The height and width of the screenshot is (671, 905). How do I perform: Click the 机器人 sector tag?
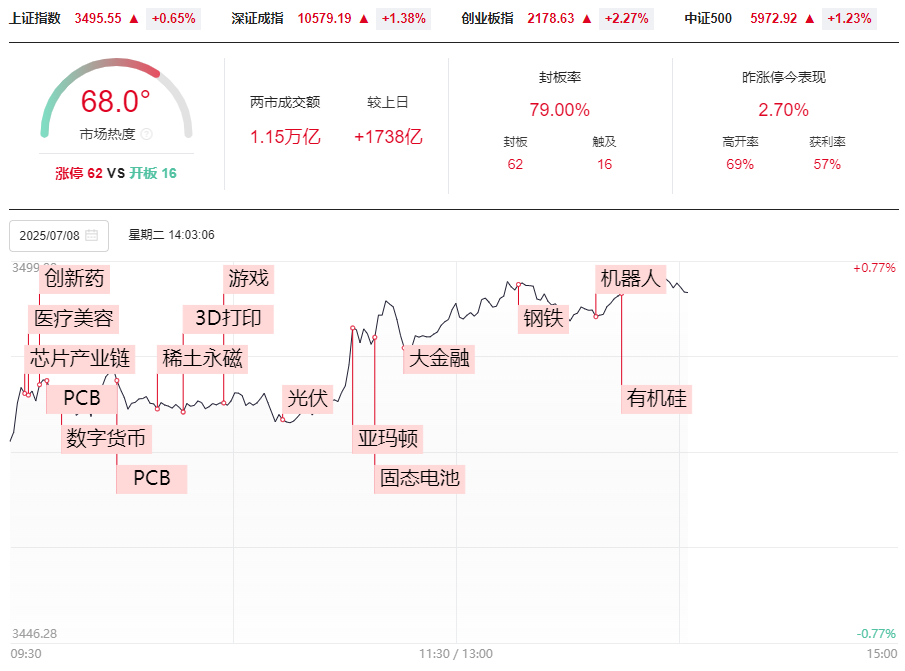coord(631,279)
